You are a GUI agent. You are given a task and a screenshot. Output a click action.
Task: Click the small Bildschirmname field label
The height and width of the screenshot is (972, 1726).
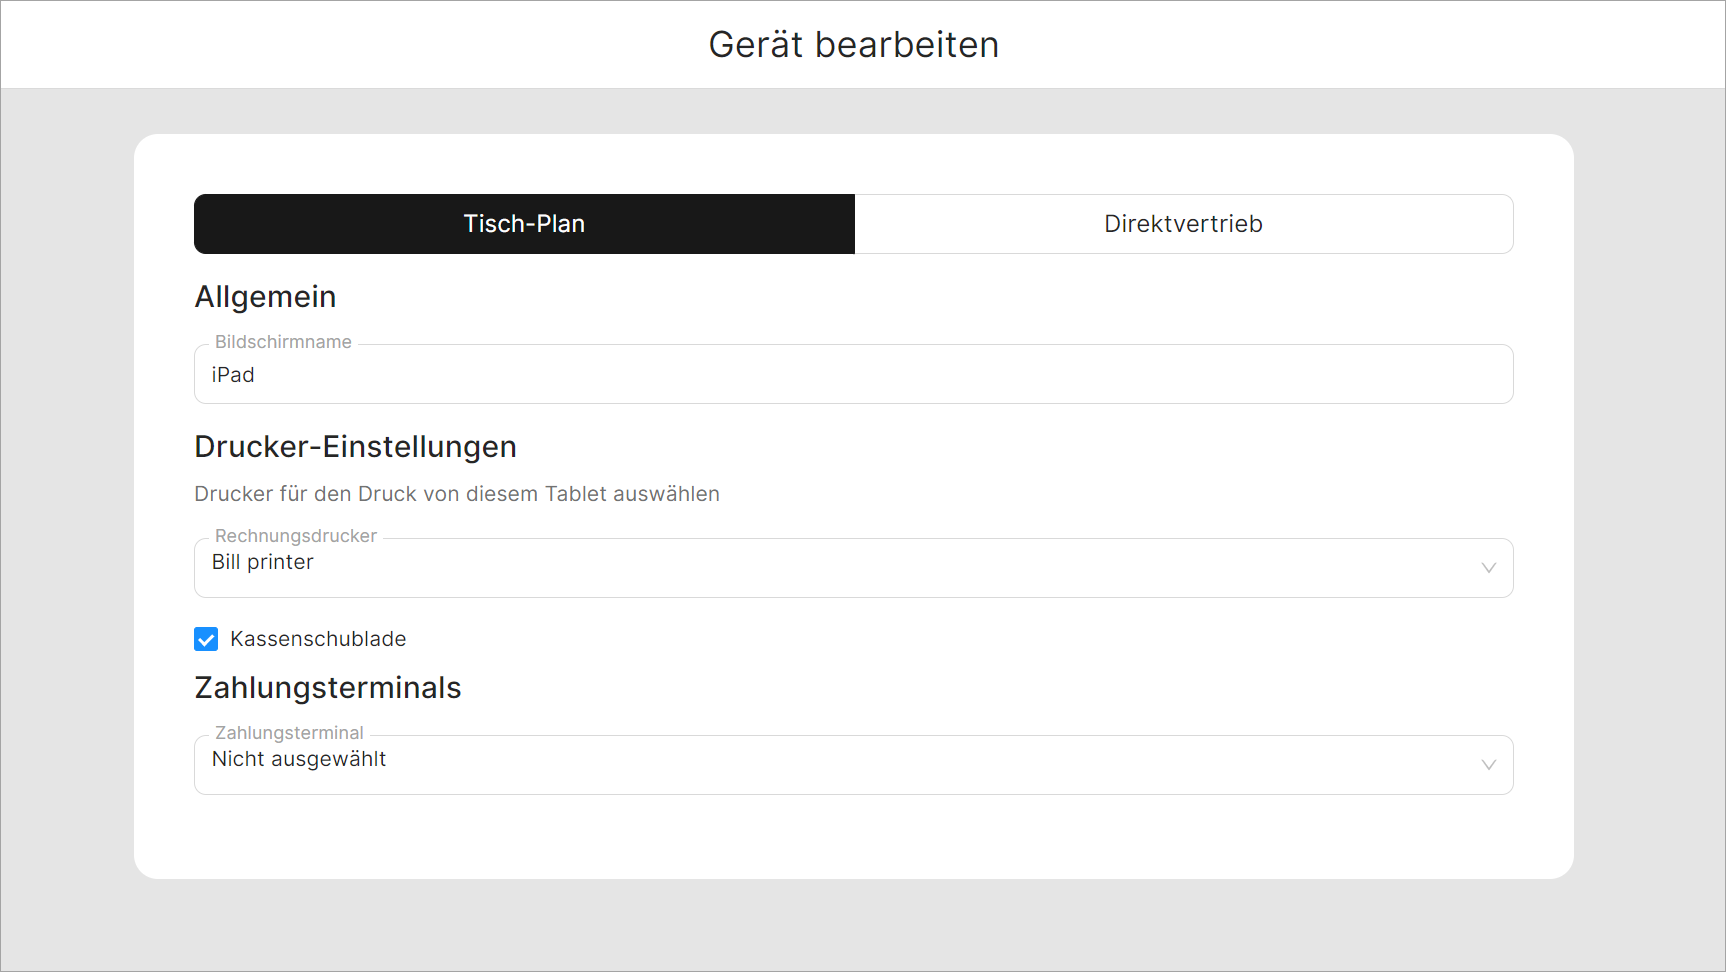[x=283, y=342]
